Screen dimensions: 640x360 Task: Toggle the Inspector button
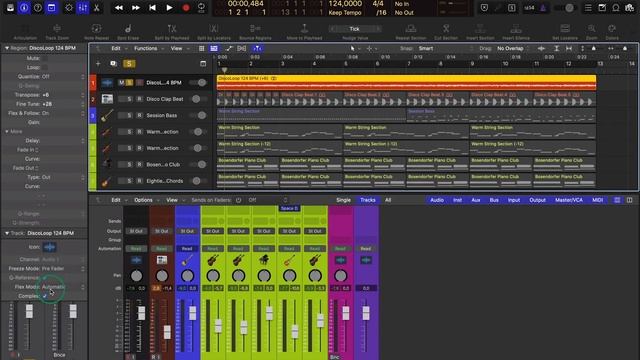pyautogui.click(x=24, y=8)
